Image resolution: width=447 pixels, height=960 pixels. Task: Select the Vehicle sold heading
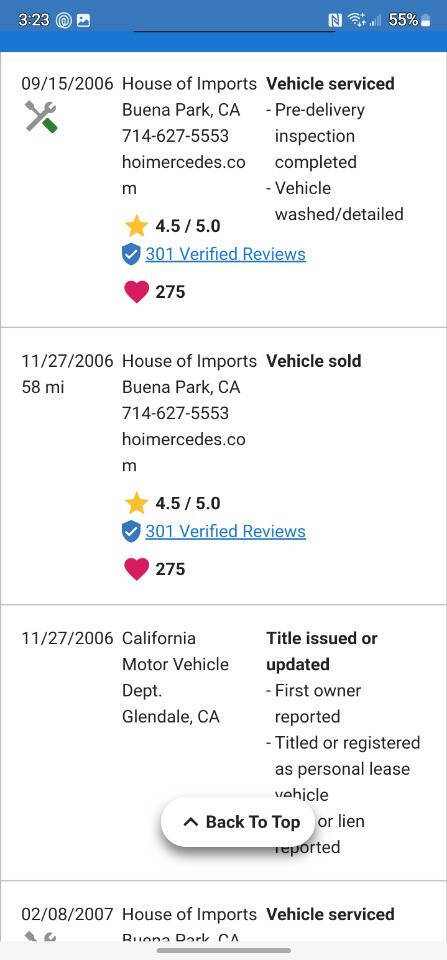(314, 361)
